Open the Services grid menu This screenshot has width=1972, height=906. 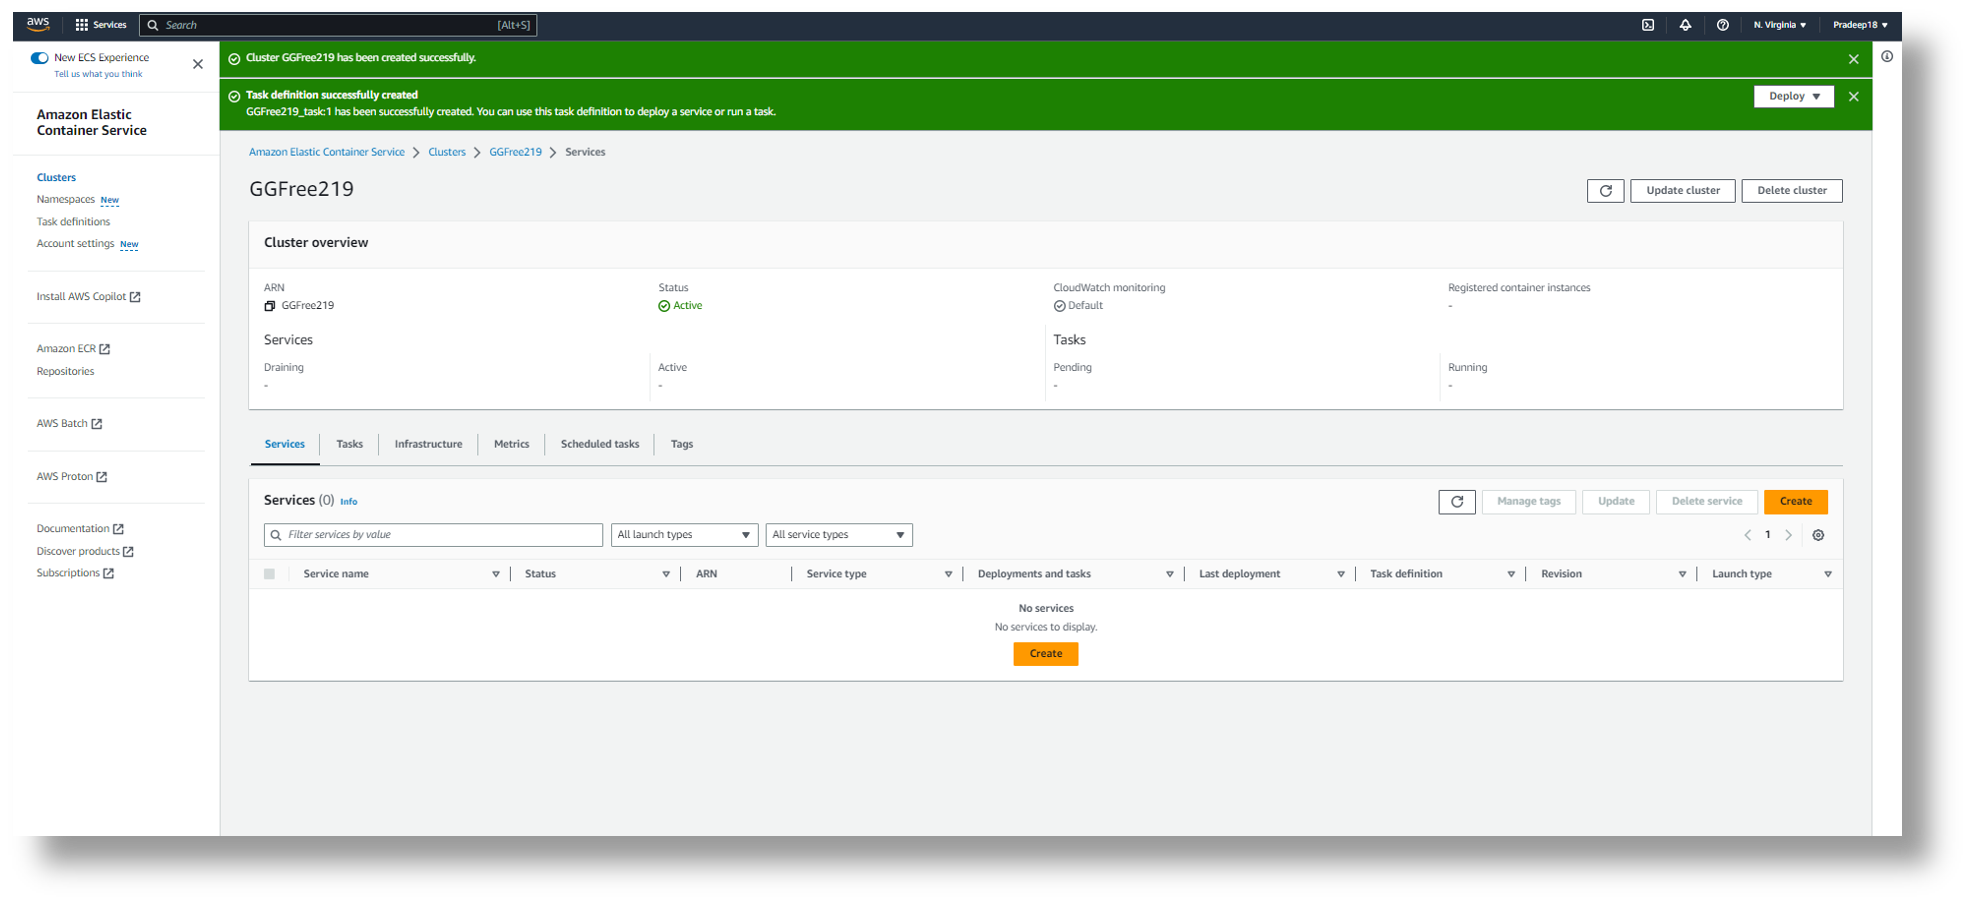click(x=101, y=25)
